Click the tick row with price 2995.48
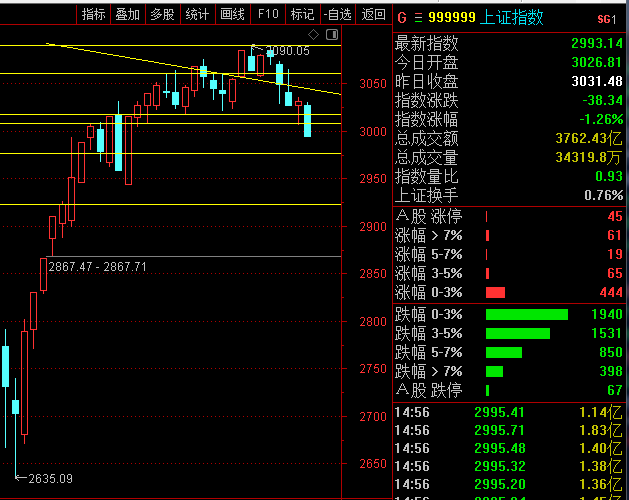 (x=509, y=448)
